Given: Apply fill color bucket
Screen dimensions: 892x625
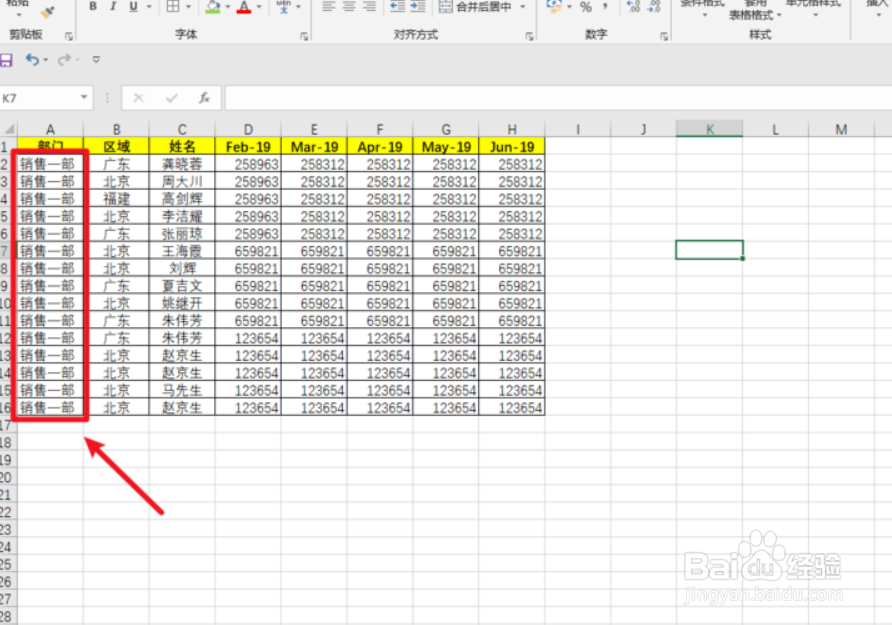Looking at the screenshot, I should pyautogui.click(x=213, y=6).
